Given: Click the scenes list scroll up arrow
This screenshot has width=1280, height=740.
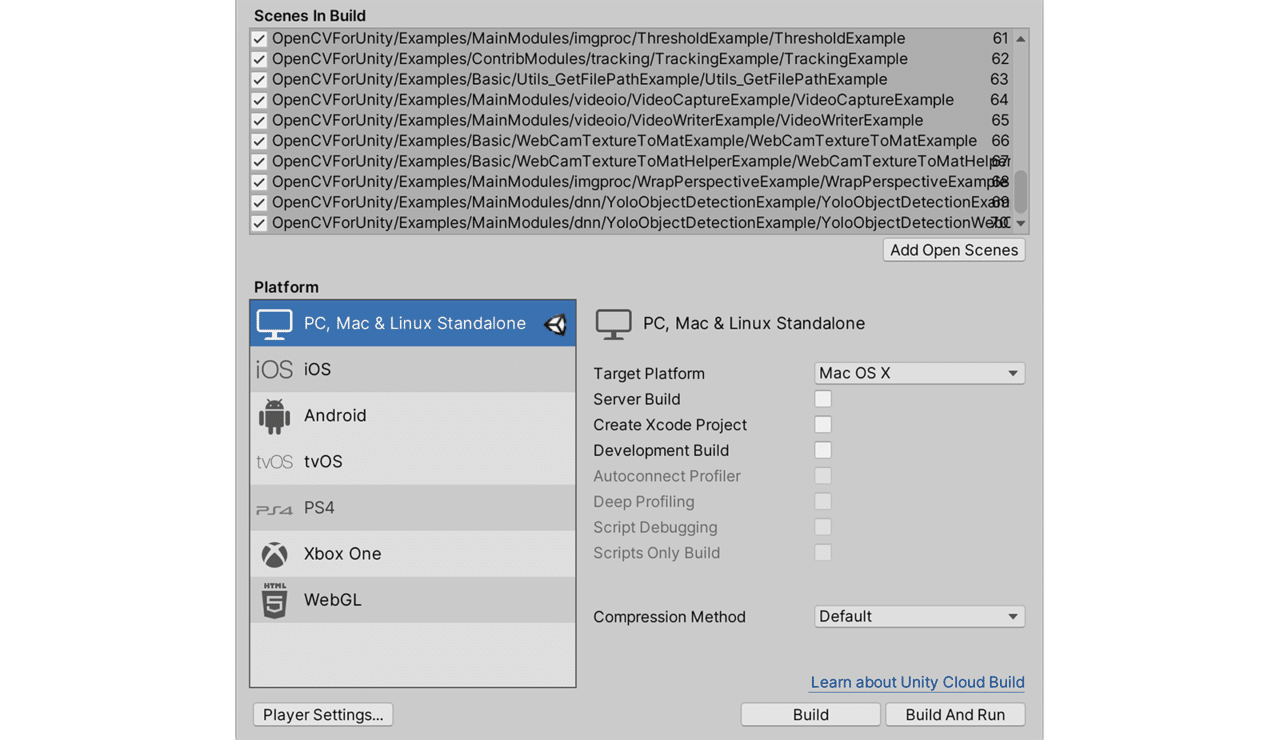Looking at the screenshot, I should click(x=1021, y=39).
